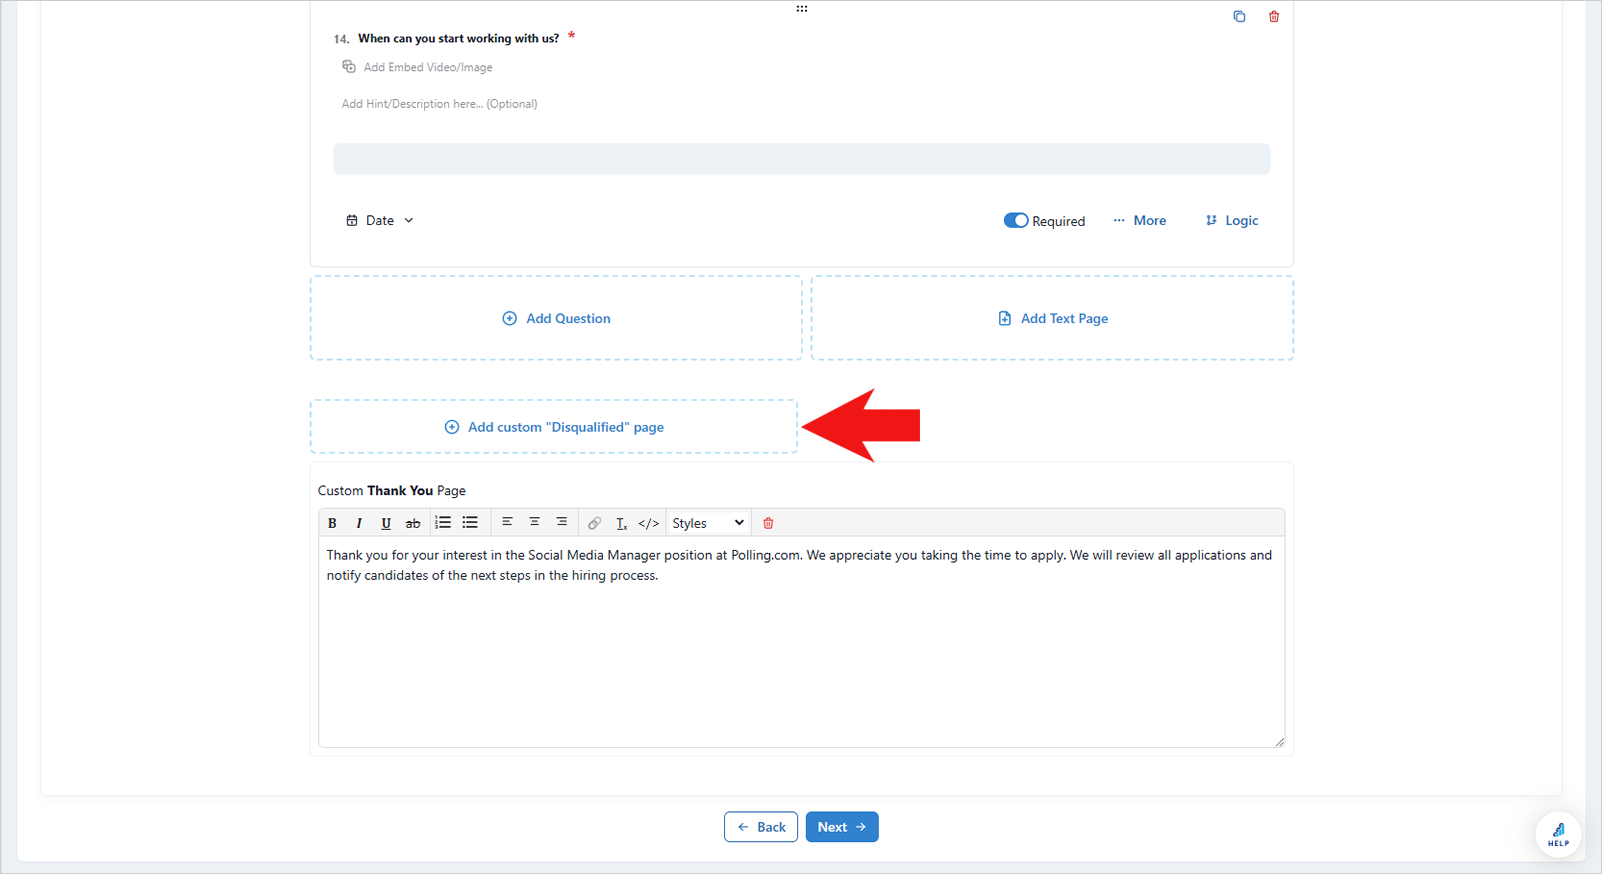
Task: Click Add Text Page
Action: coord(1052,318)
